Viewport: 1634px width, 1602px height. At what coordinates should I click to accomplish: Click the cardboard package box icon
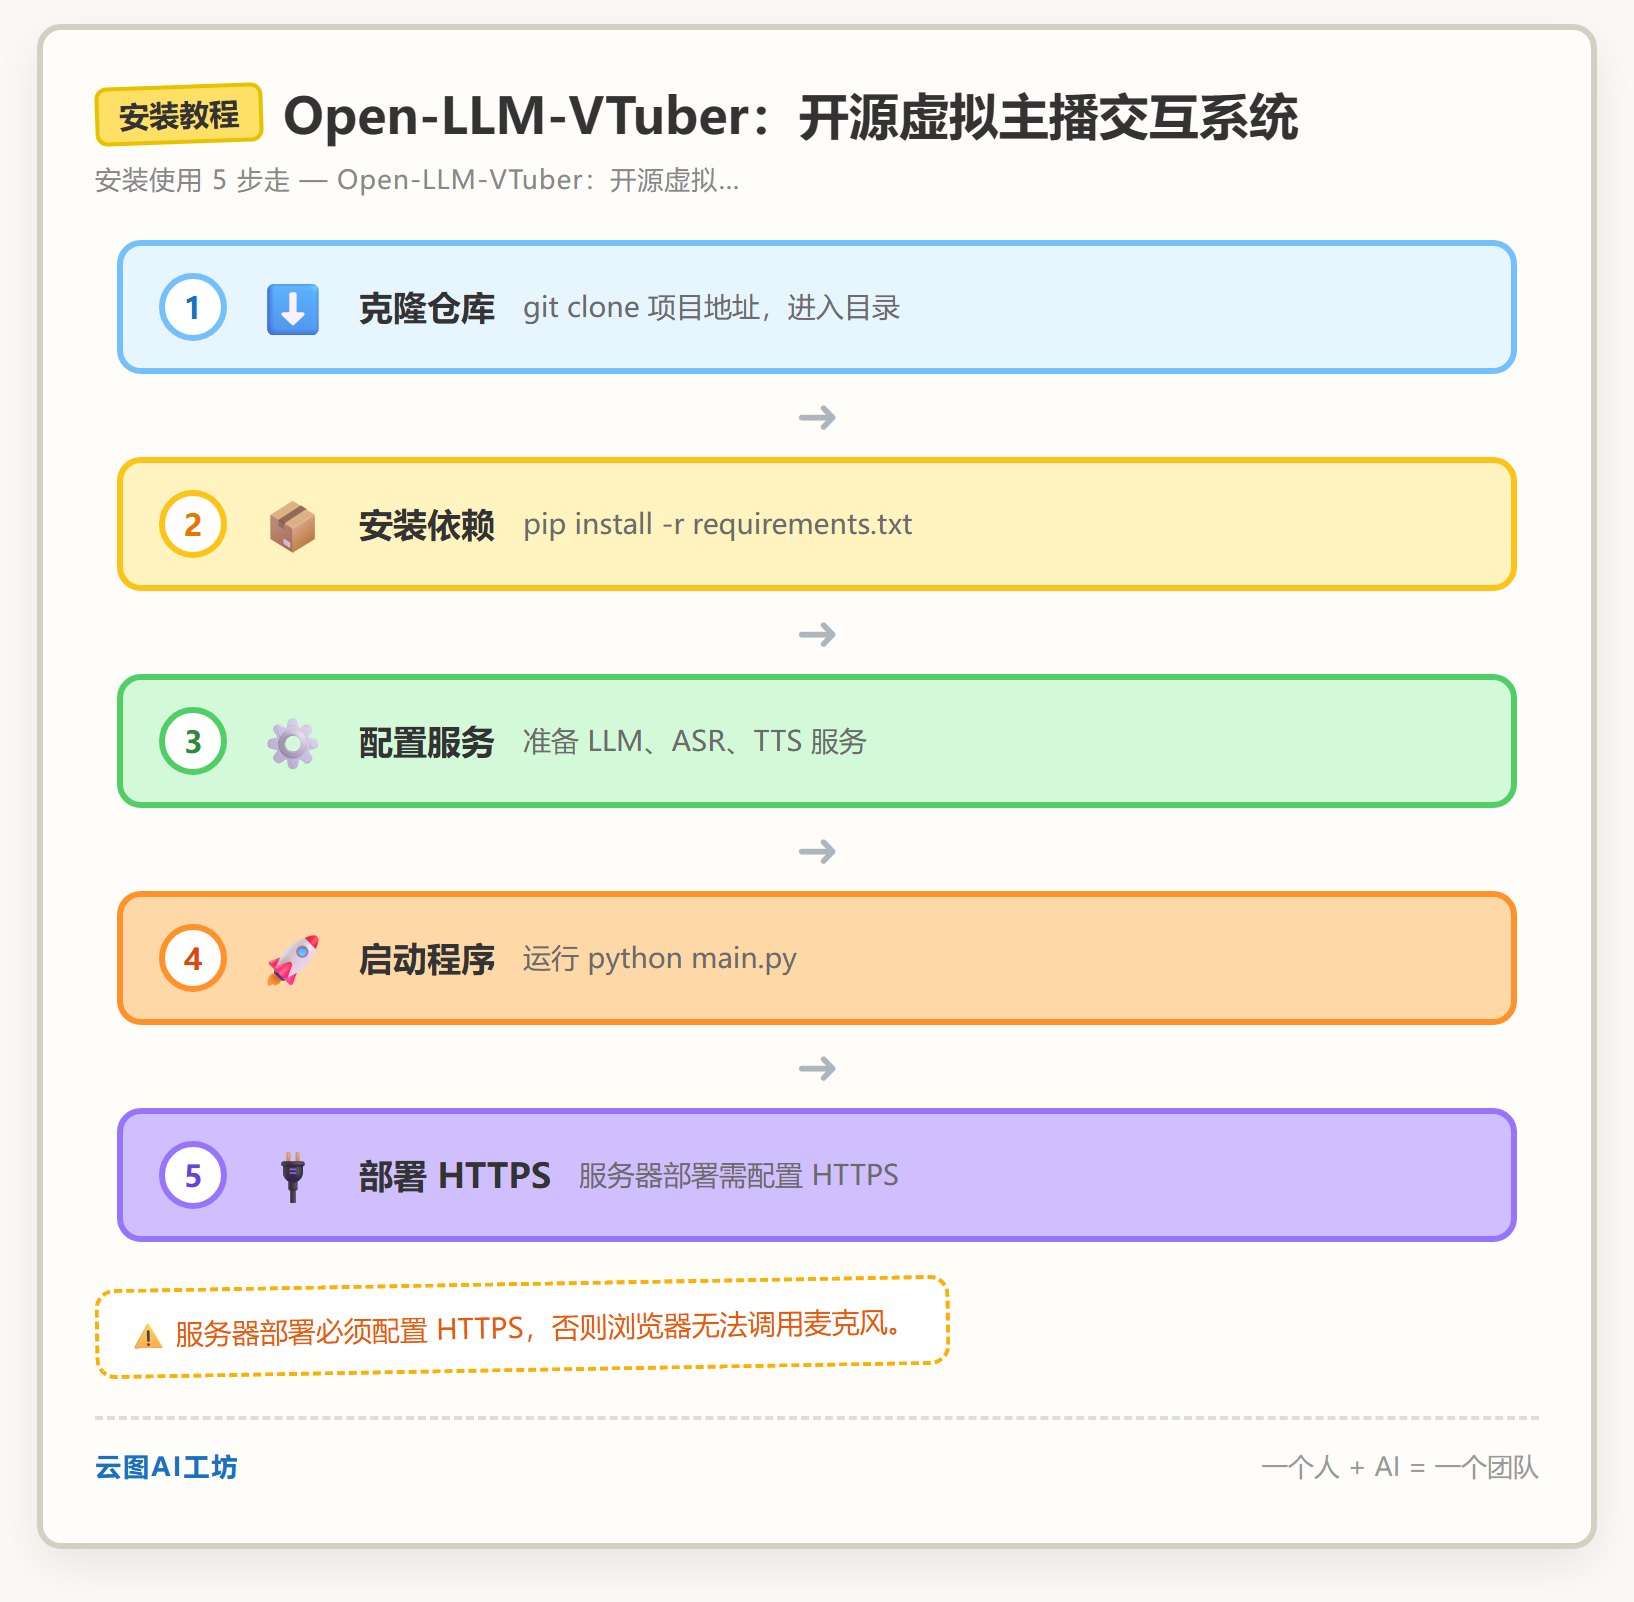pyautogui.click(x=293, y=526)
